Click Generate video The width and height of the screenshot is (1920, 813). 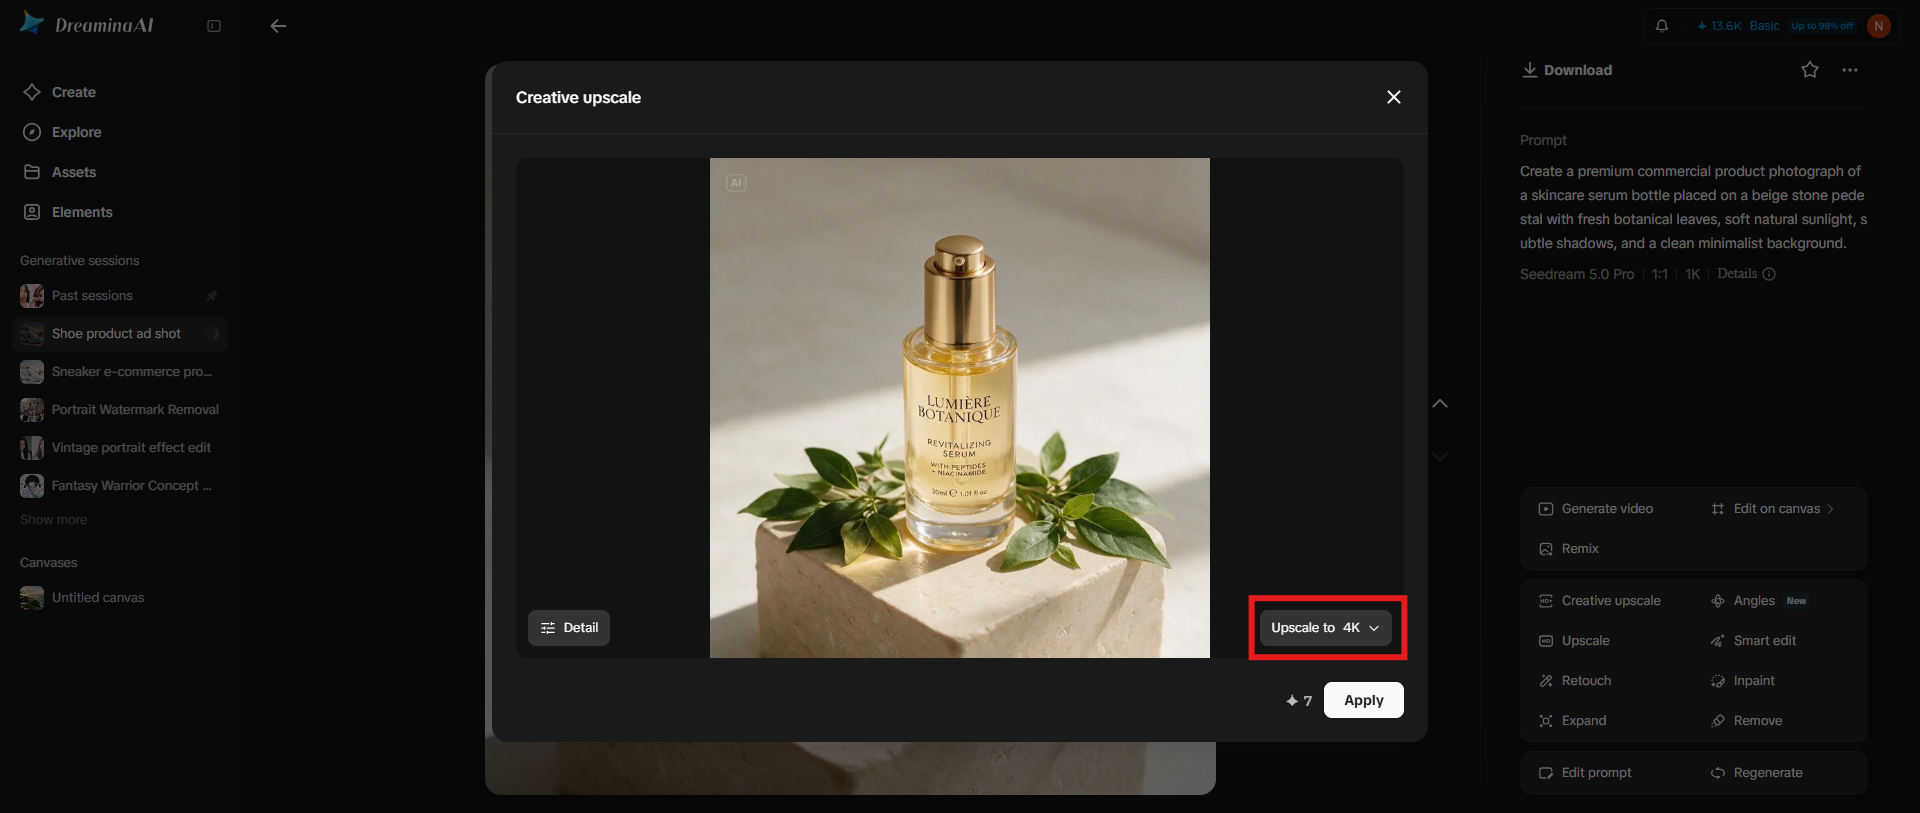(x=1596, y=509)
